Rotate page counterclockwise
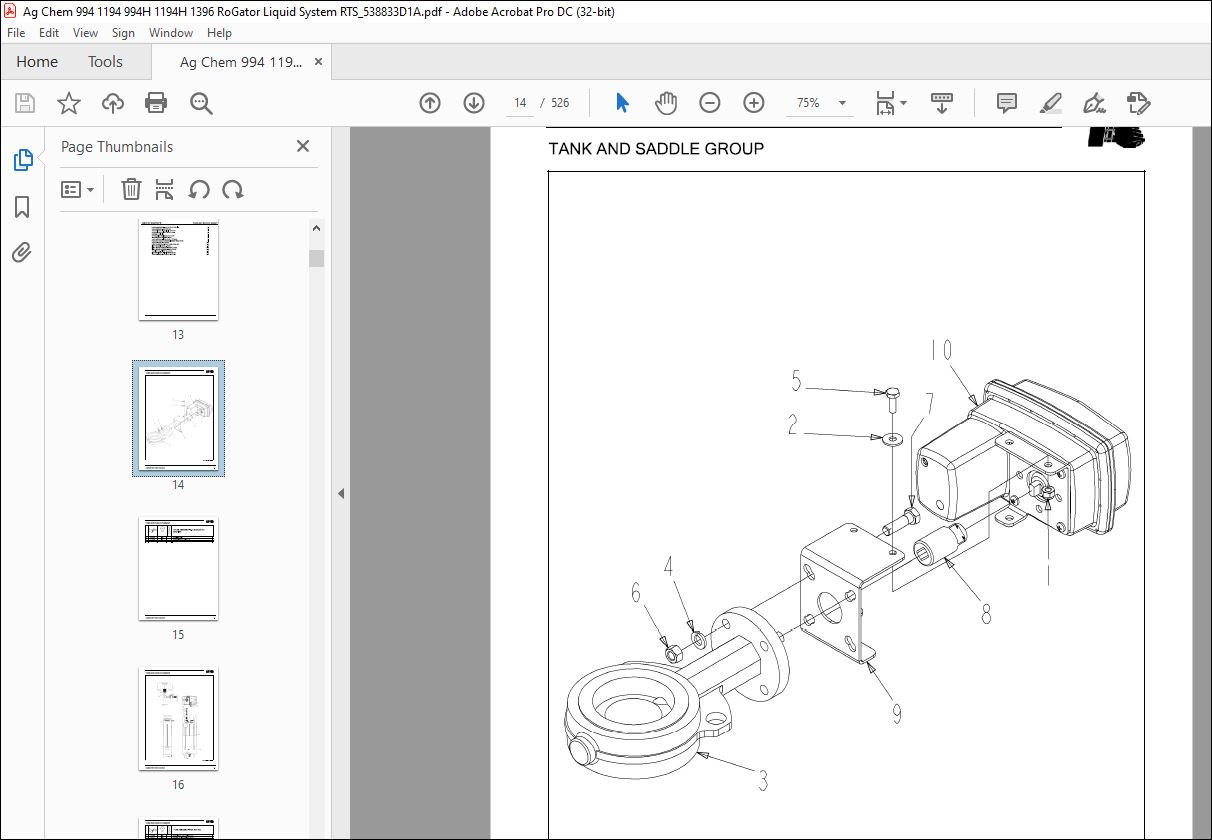The image size is (1212, 840). click(x=199, y=189)
